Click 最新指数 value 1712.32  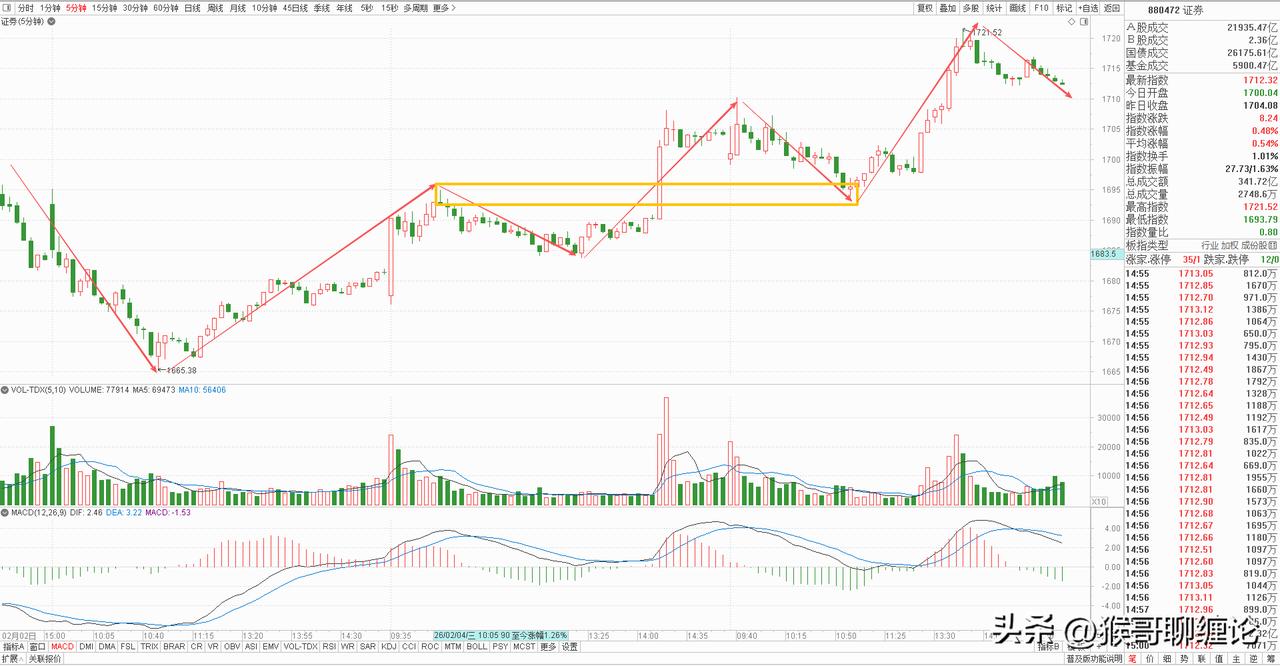pos(1259,80)
